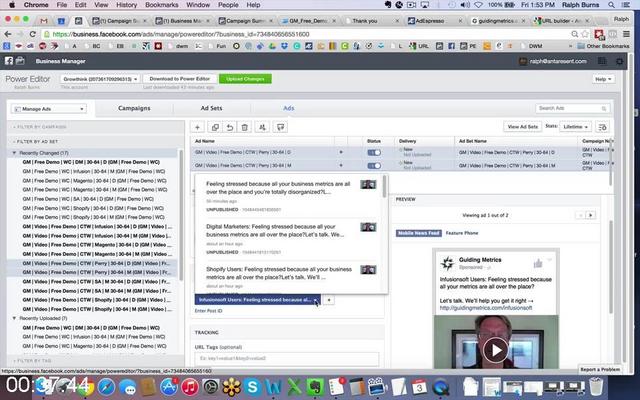Toggle status switch for Perry 30-64 D ad

(x=374, y=152)
